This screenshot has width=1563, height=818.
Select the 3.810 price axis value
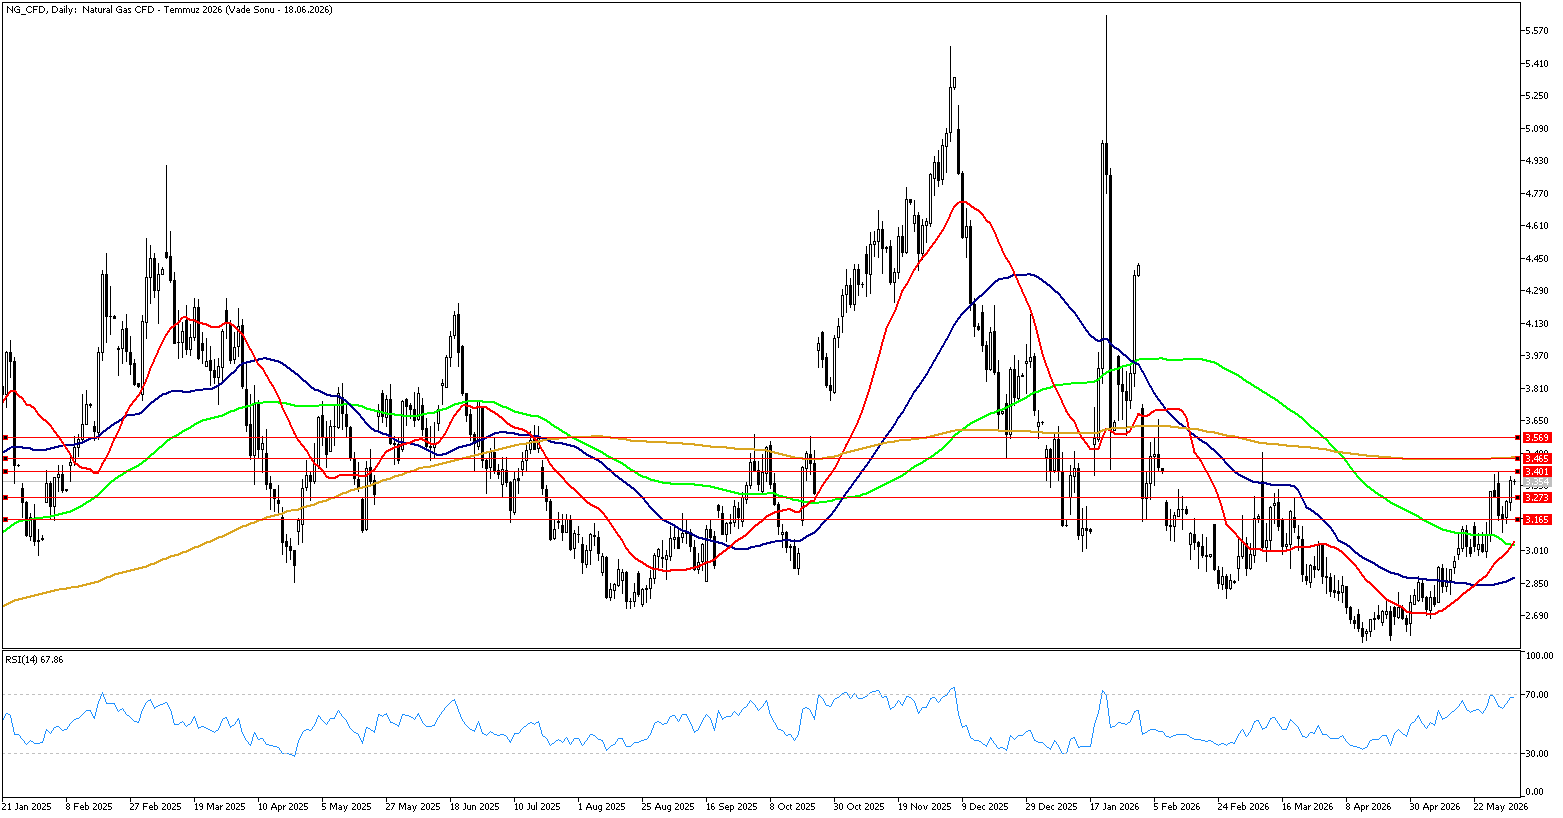click(1538, 388)
